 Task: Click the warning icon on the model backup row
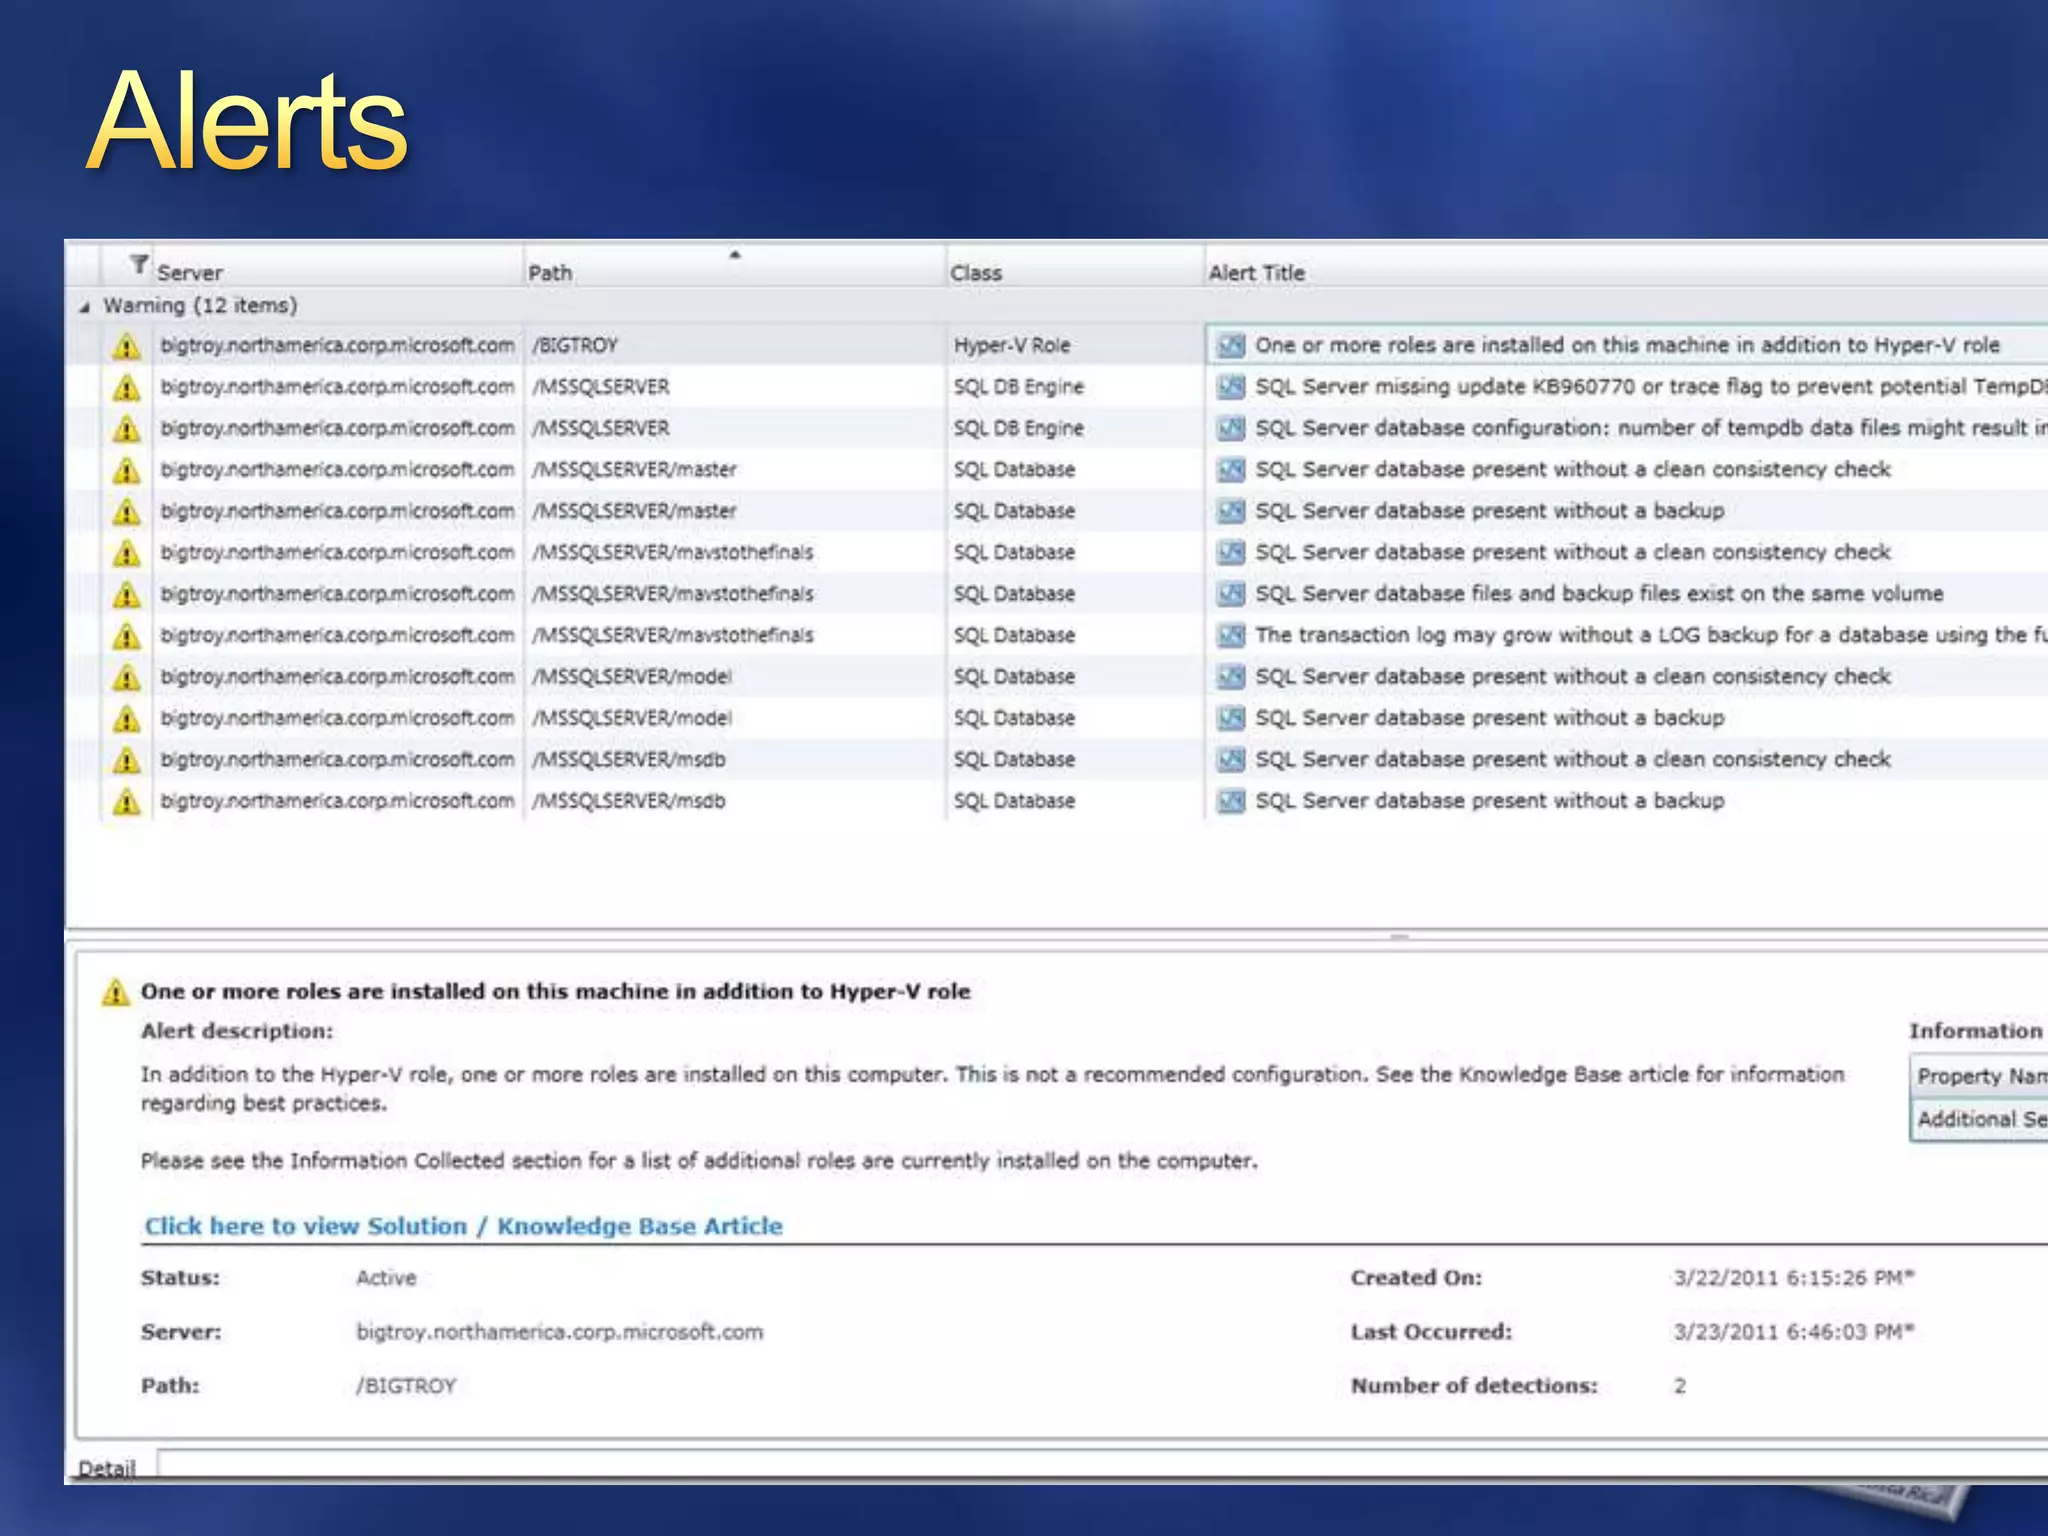pos(126,719)
